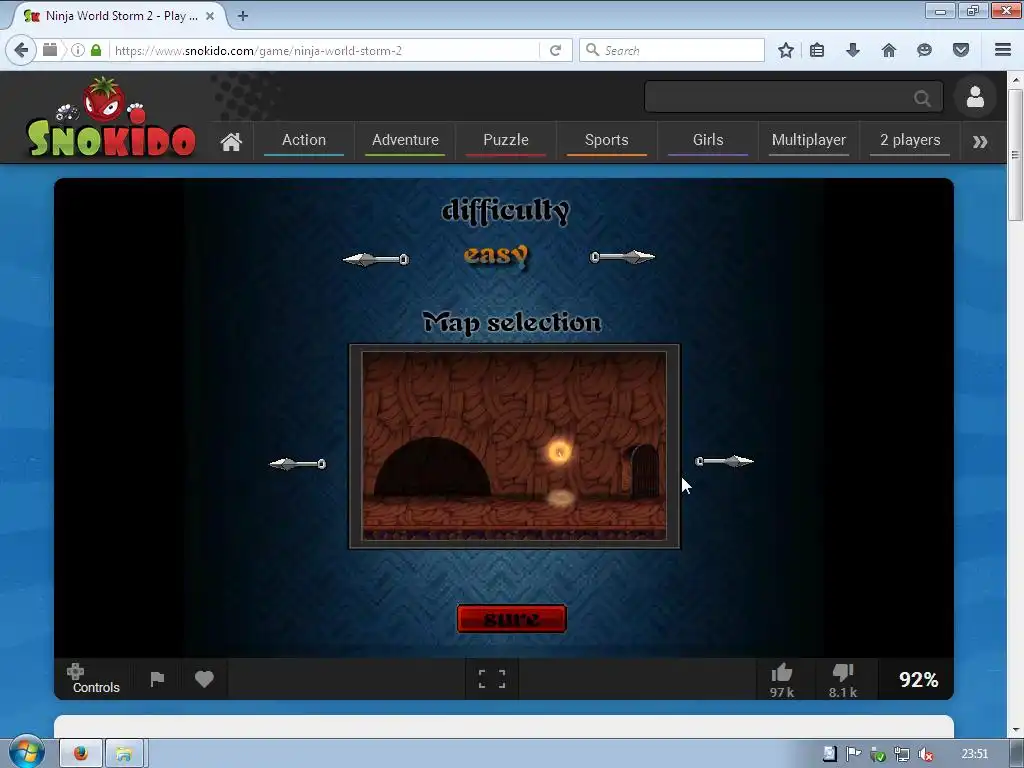
Task: Reload the page with refresh icon
Action: [x=555, y=50]
